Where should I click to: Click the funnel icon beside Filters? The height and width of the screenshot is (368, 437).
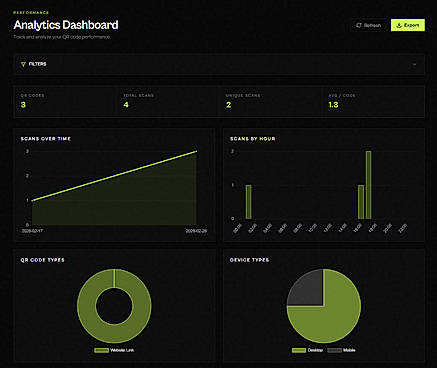pyautogui.click(x=23, y=64)
